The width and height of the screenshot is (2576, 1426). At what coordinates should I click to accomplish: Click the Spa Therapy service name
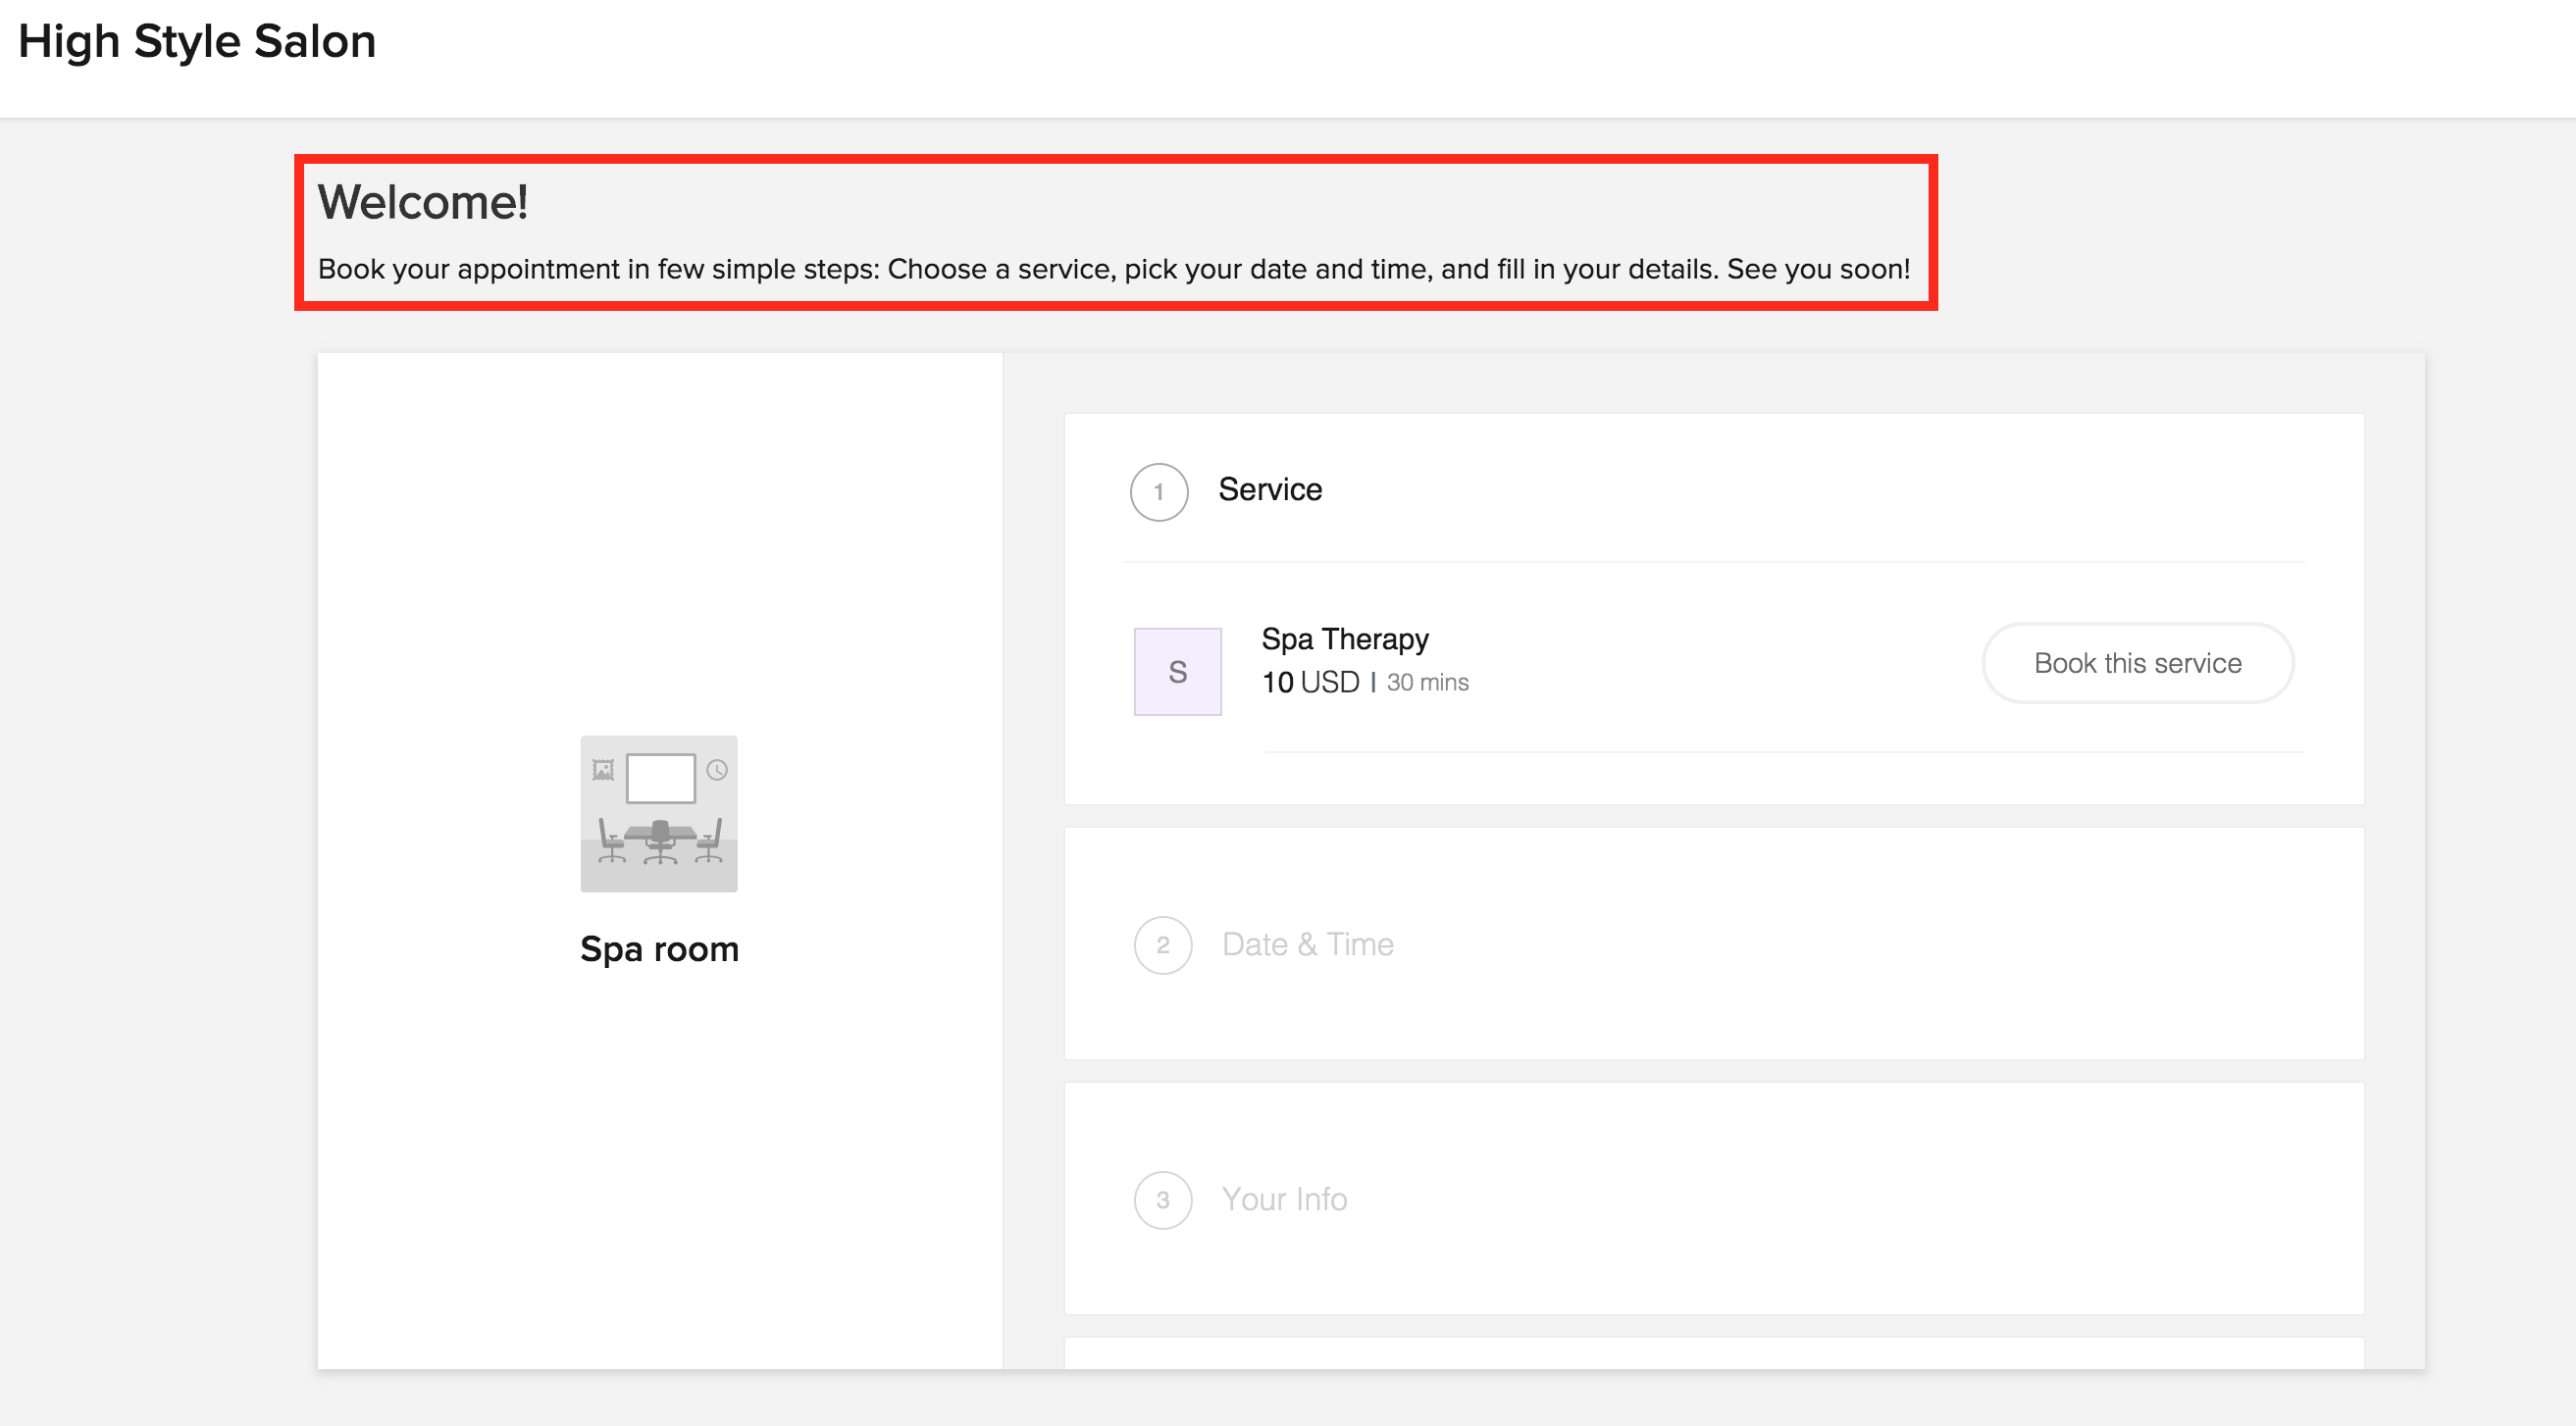click(x=1344, y=639)
